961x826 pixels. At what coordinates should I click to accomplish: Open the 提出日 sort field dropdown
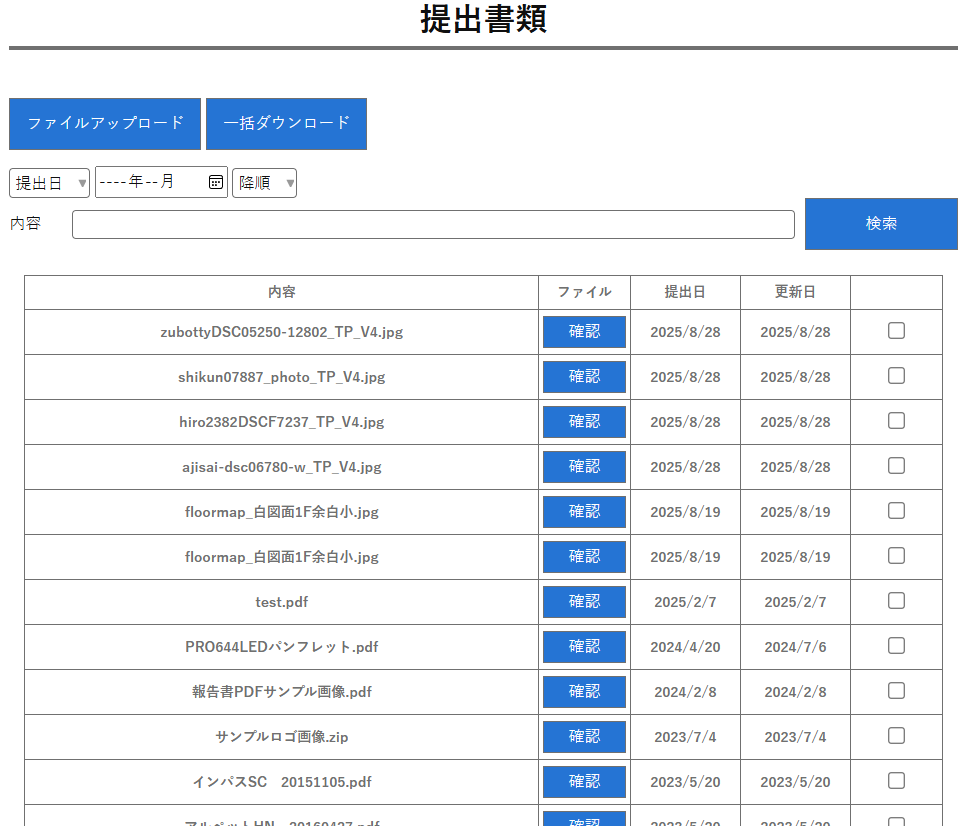click(x=49, y=183)
